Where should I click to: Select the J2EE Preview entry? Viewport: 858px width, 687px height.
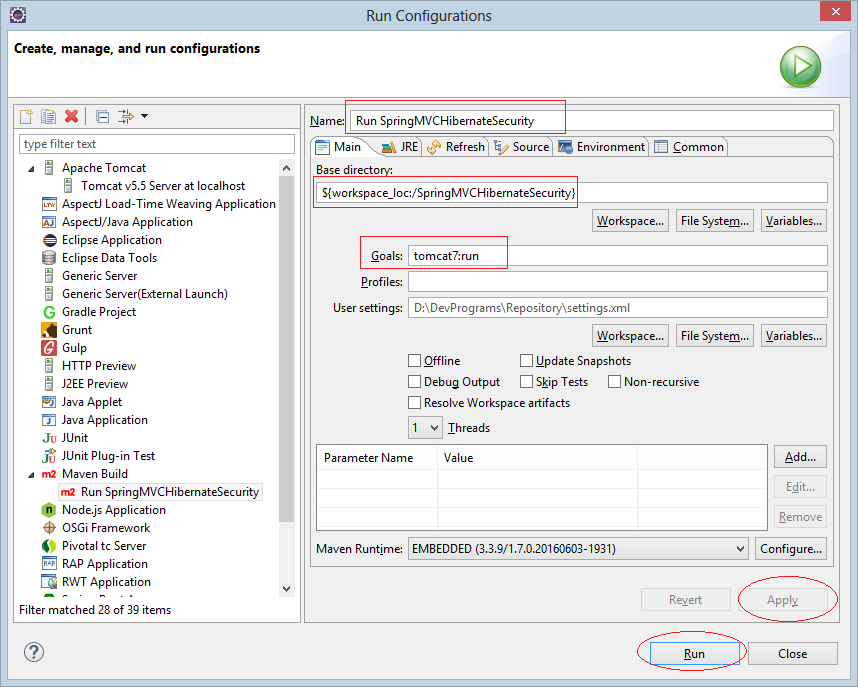(x=95, y=384)
